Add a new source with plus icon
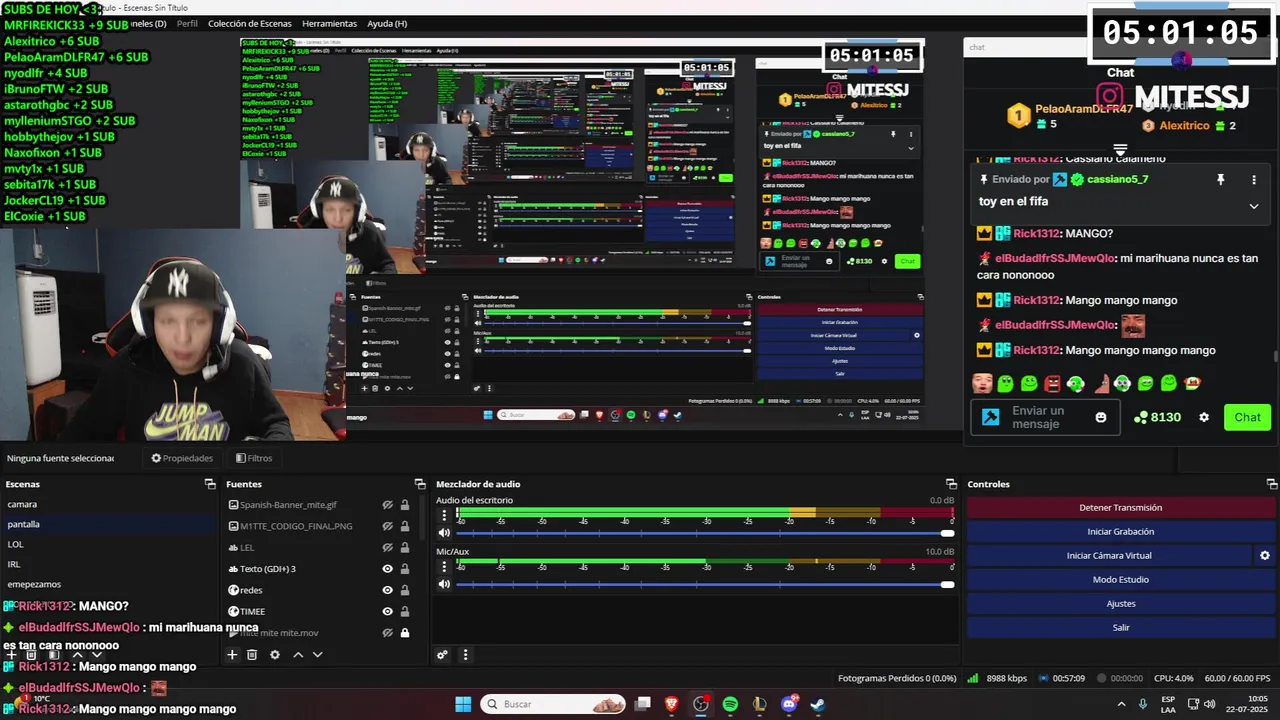Image resolution: width=1280 pixels, height=720 pixels. (232, 655)
